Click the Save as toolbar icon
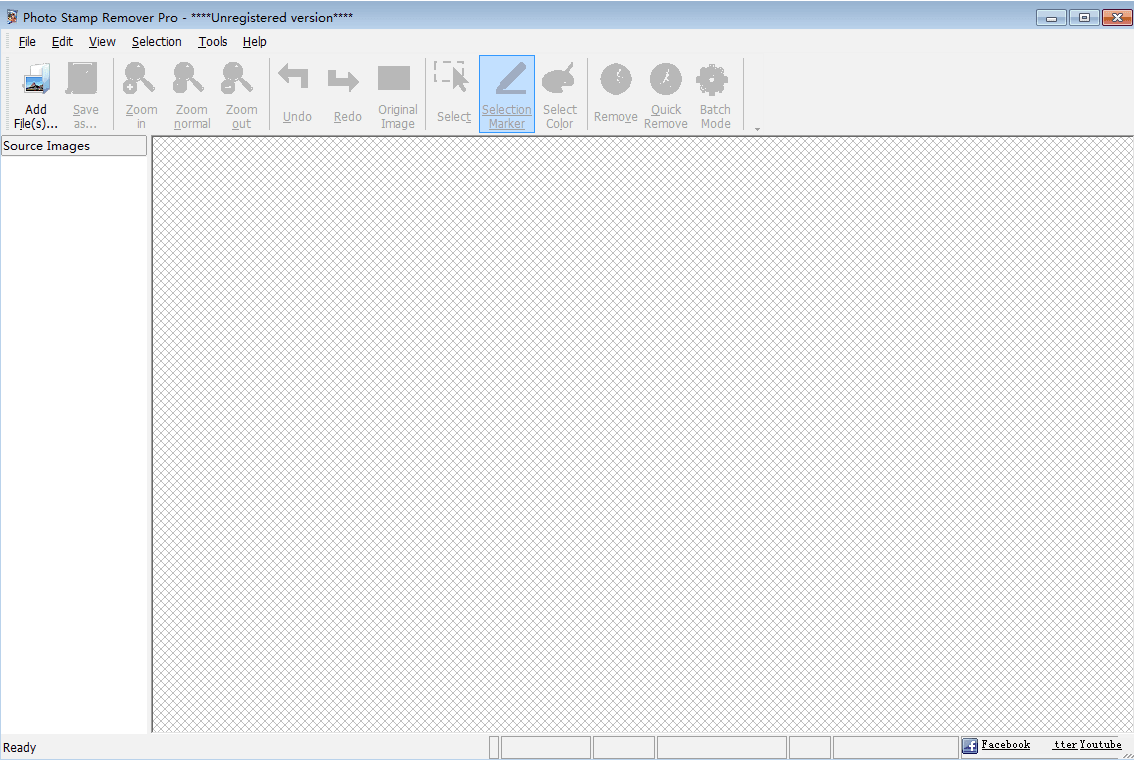The width and height of the screenshot is (1134, 760). (x=85, y=95)
